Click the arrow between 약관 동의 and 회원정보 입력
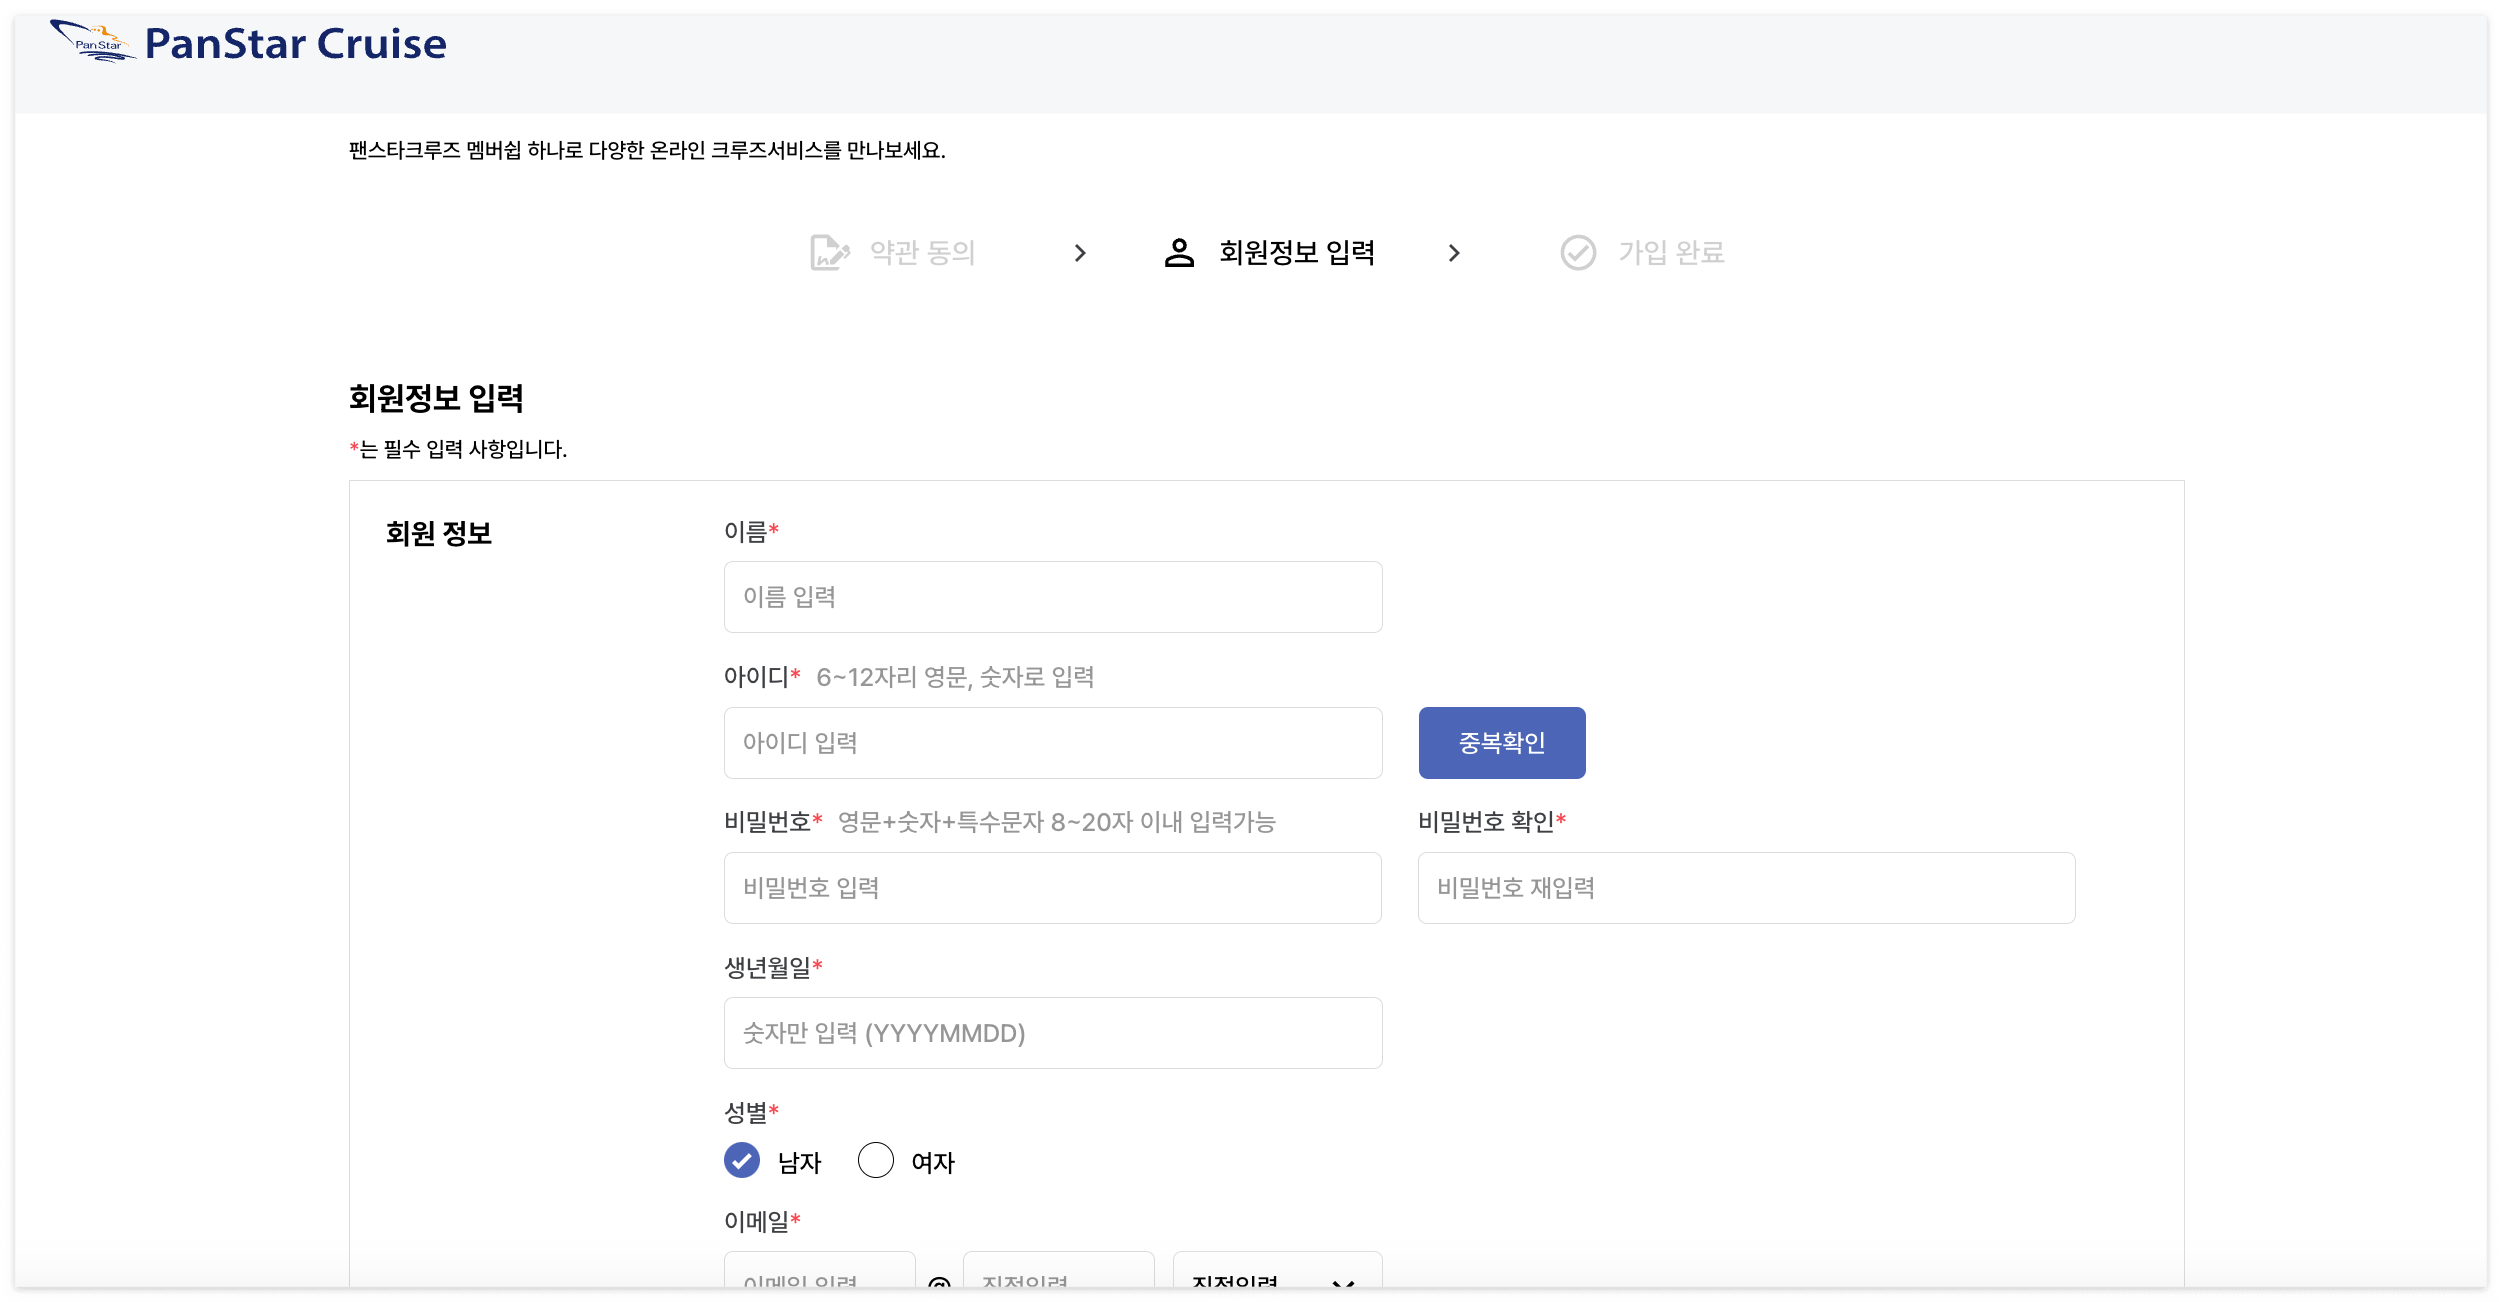The image size is (2502, 1302). pos(1080,253)
